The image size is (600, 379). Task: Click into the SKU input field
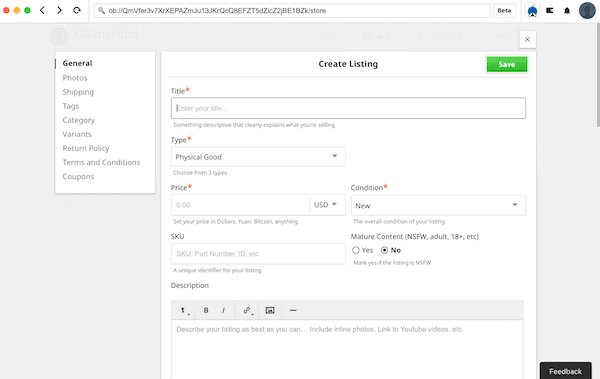click(258, 253)
